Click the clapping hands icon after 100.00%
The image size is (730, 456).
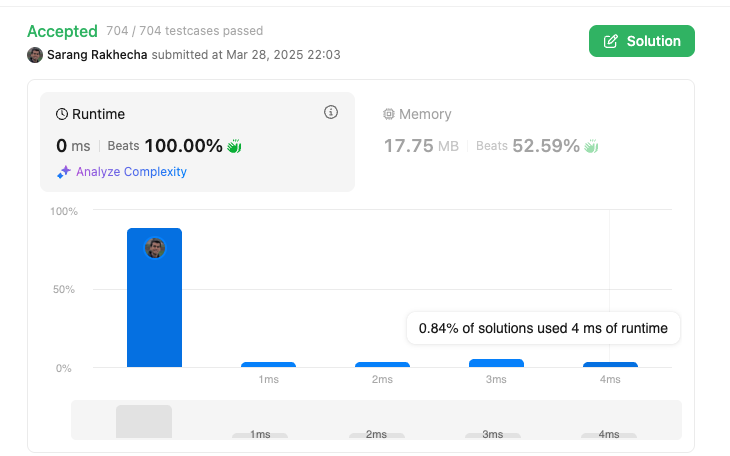pos(235,146)
